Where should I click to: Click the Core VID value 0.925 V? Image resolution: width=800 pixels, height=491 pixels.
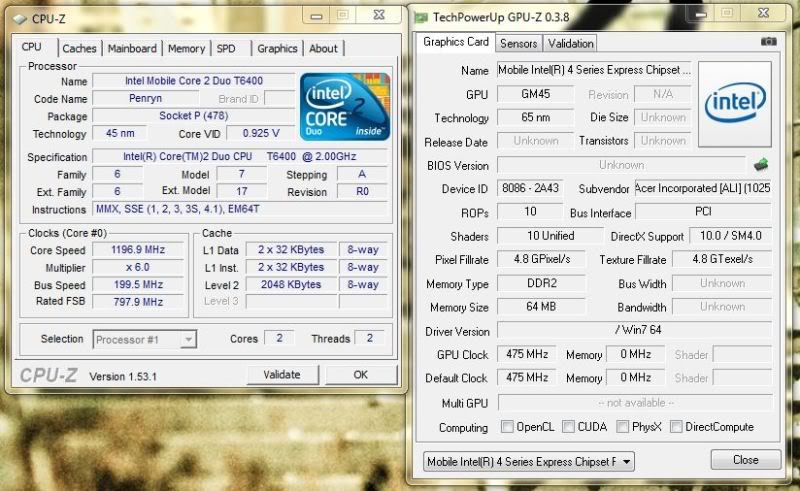coord(261,133)
